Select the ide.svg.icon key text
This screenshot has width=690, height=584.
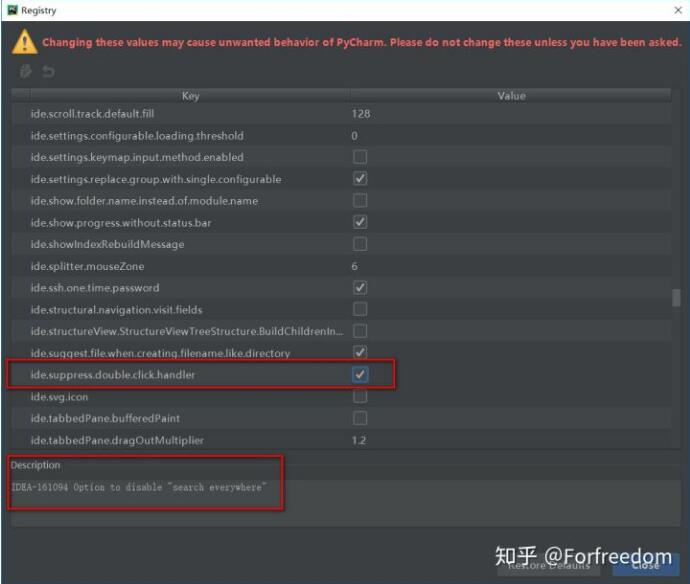[59, 397]
